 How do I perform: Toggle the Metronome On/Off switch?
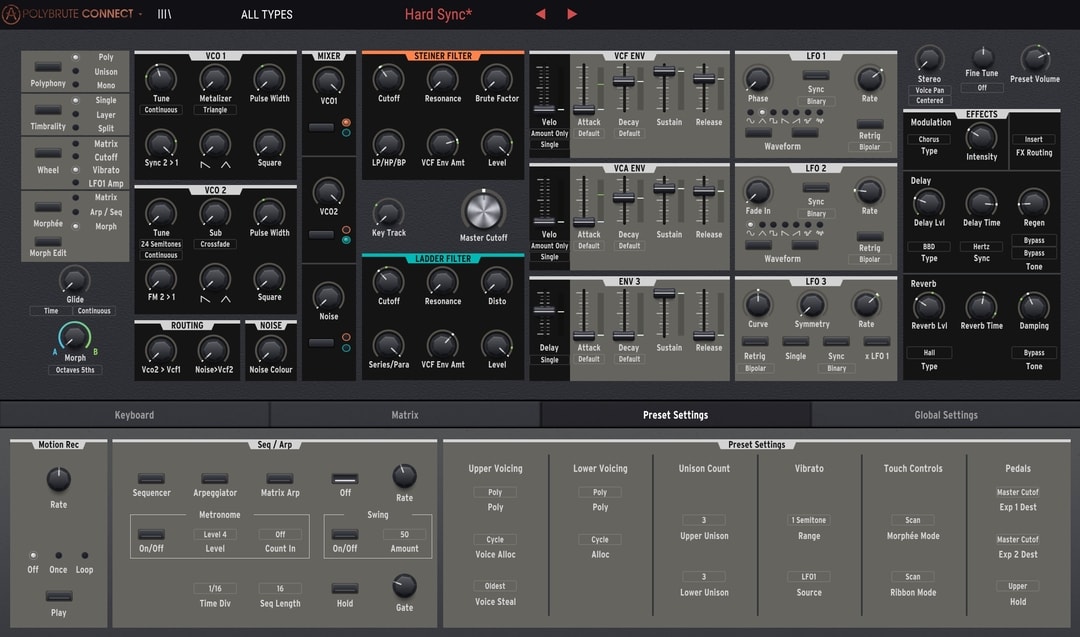pyautogui.click(x=151, y=534)
